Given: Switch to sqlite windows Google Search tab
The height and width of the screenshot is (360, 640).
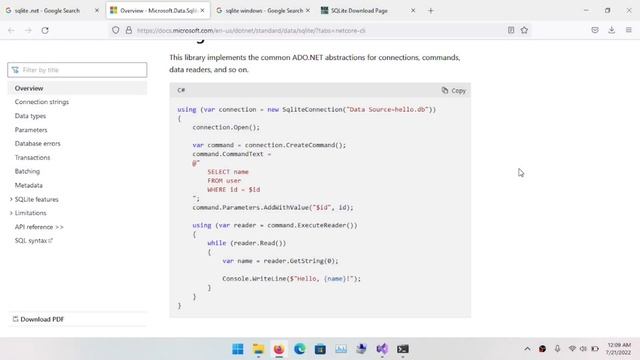Looking at the screenshot, I should click(263, 11).
